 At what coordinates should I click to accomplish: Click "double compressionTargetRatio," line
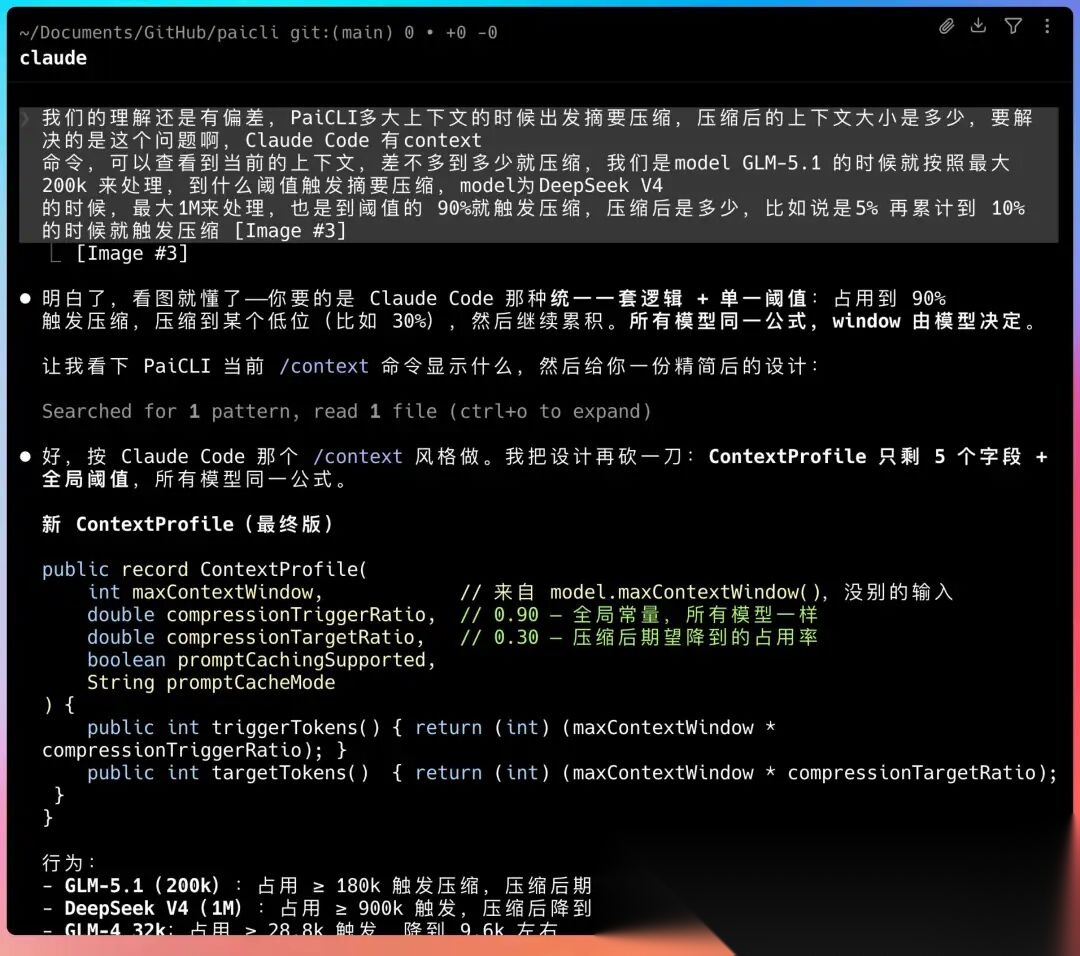tap(256, 638)
